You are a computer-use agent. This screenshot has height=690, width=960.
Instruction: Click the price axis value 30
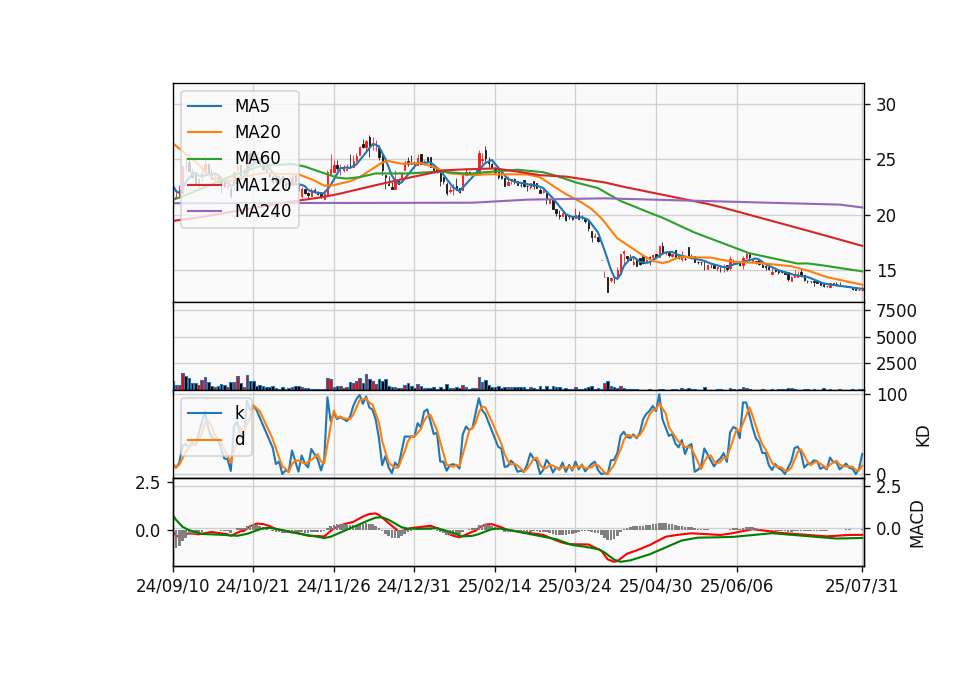[x=885, y=105]
